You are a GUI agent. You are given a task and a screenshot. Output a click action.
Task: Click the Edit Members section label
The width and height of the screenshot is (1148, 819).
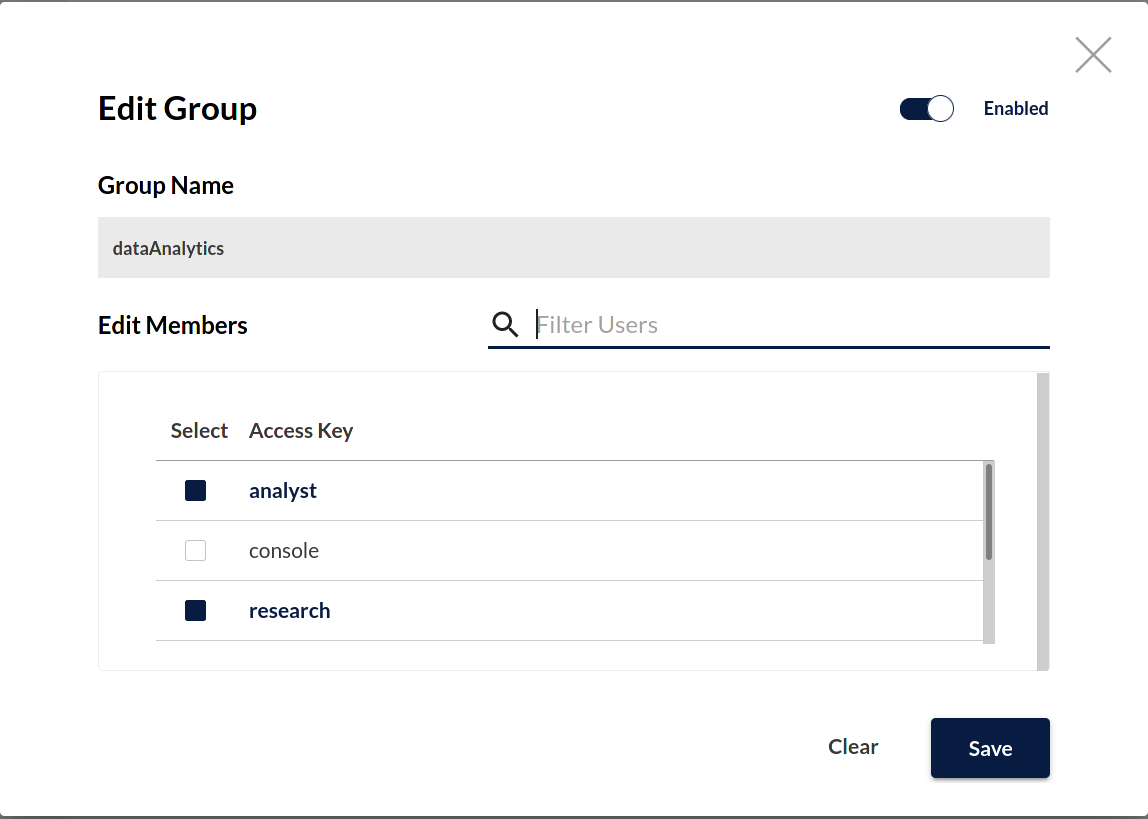[172, 324]
